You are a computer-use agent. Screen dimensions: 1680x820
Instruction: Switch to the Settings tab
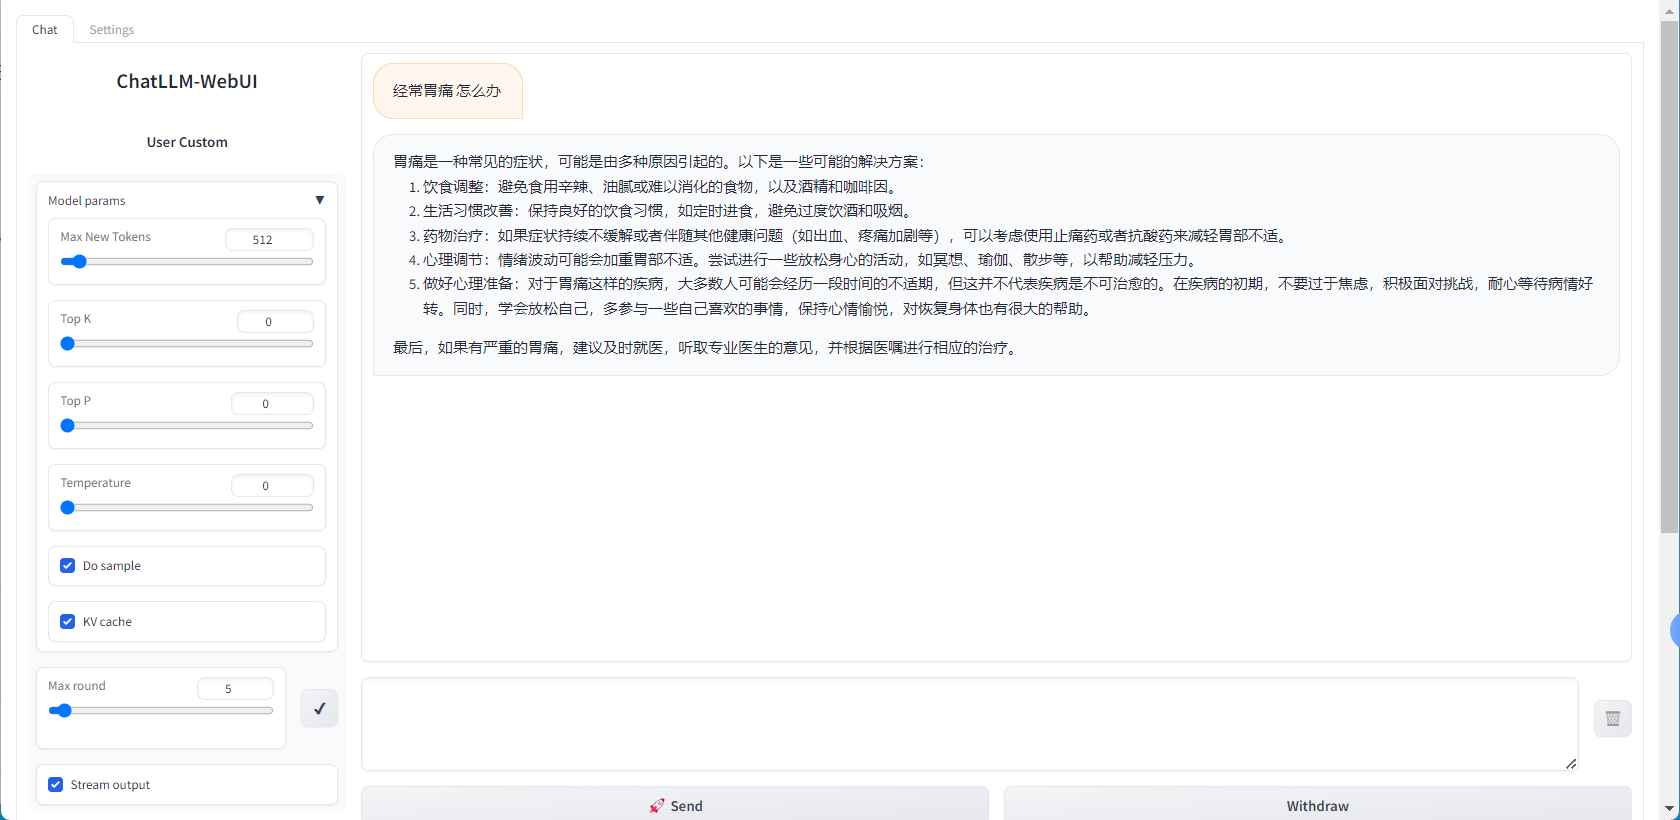coord(111,30)
